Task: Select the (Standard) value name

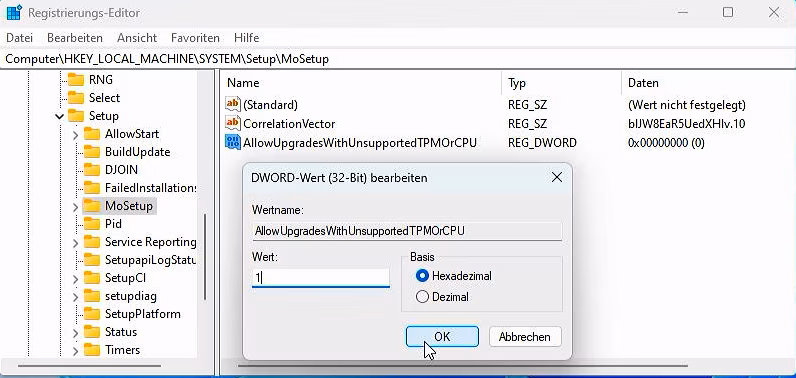Action: (x=271, y=105)
